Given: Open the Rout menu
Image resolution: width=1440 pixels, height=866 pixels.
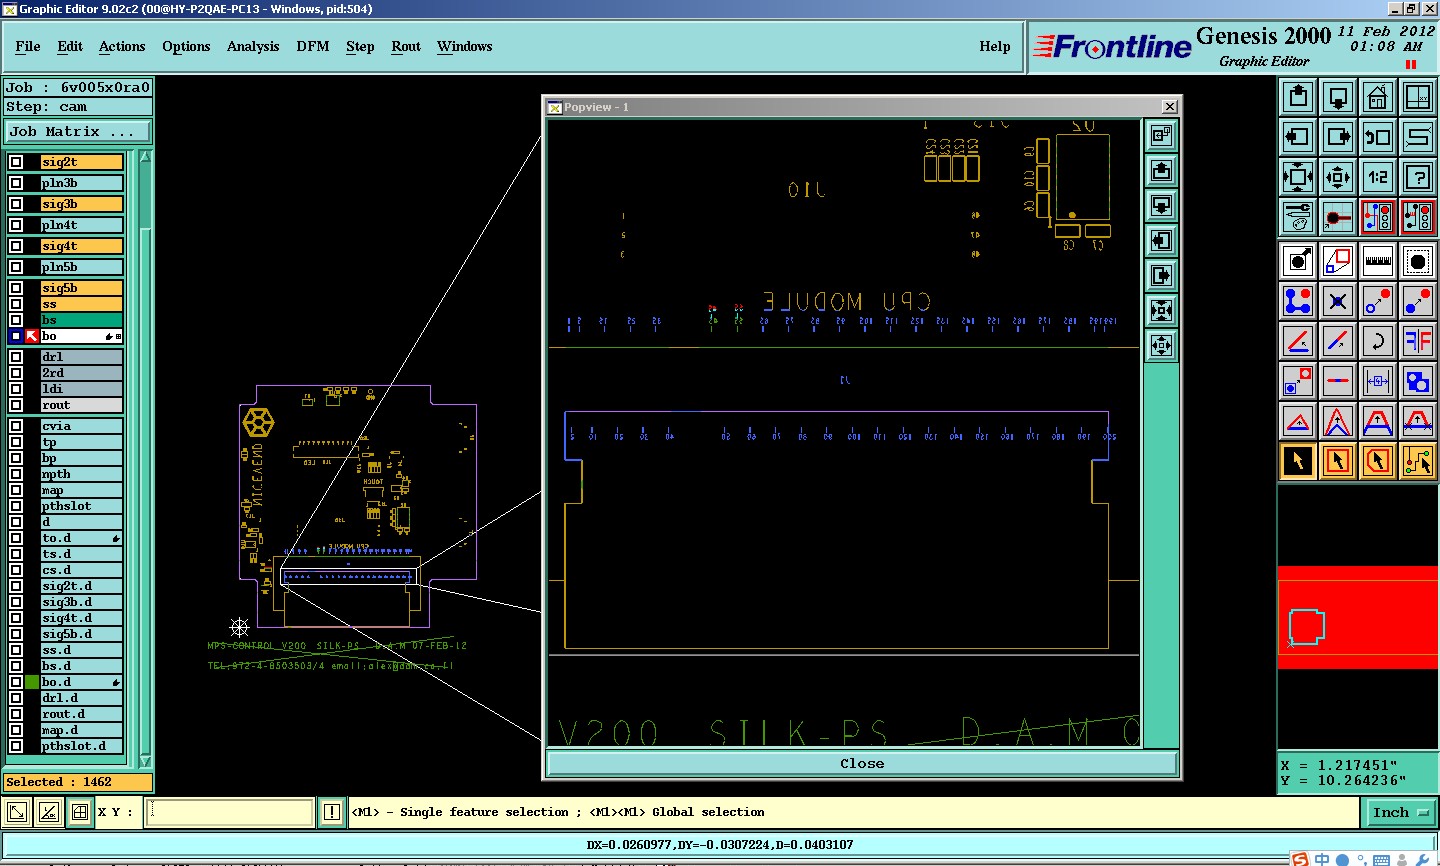Looking at the screenshot, I should coord(406,46).
